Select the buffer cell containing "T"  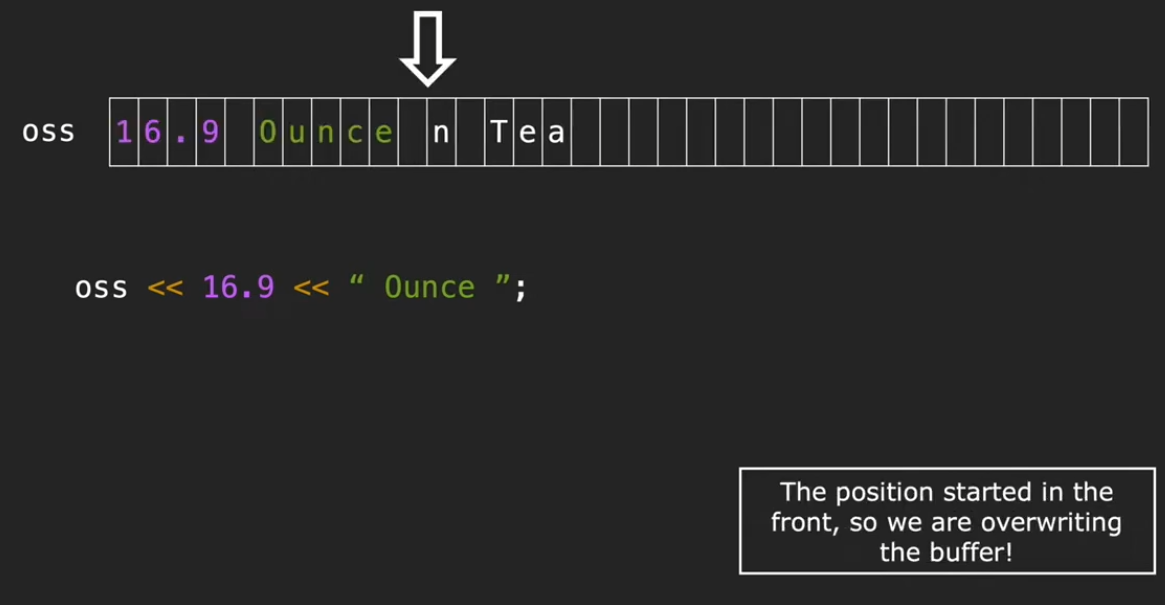[x=499, y=132]
